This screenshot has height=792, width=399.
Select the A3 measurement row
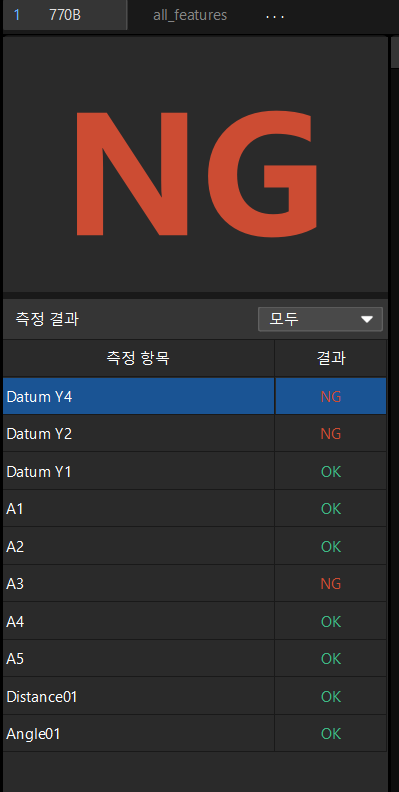194,584
